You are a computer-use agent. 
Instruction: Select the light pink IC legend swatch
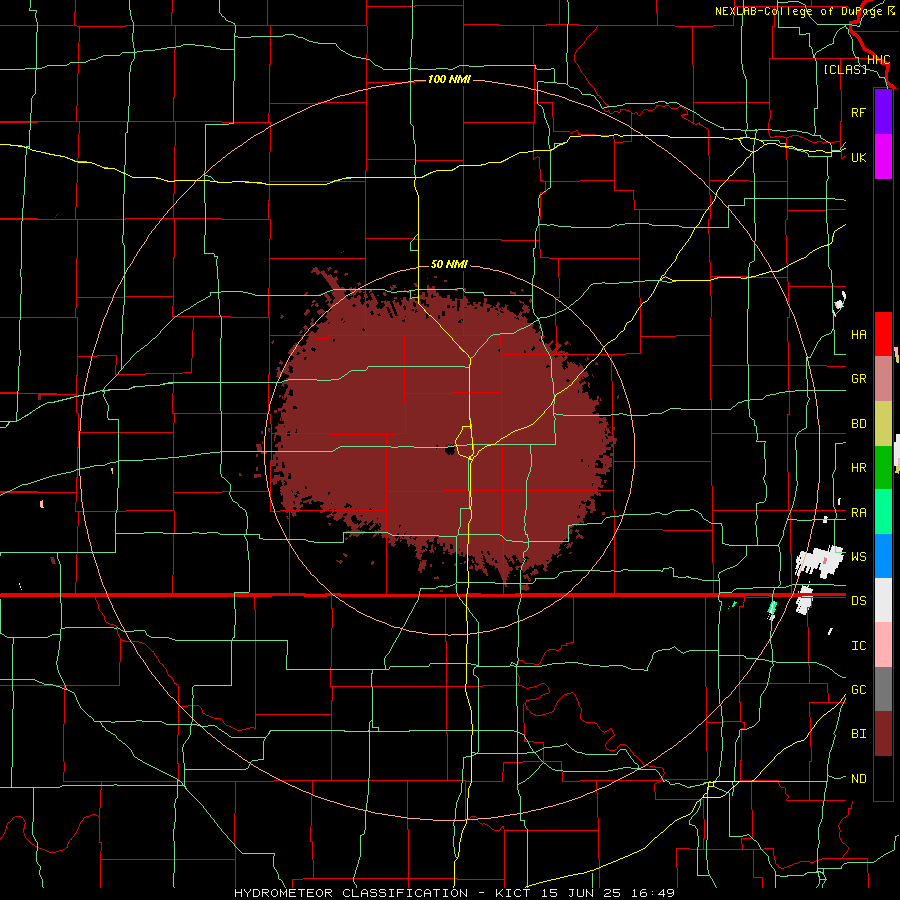pos(883,645)
